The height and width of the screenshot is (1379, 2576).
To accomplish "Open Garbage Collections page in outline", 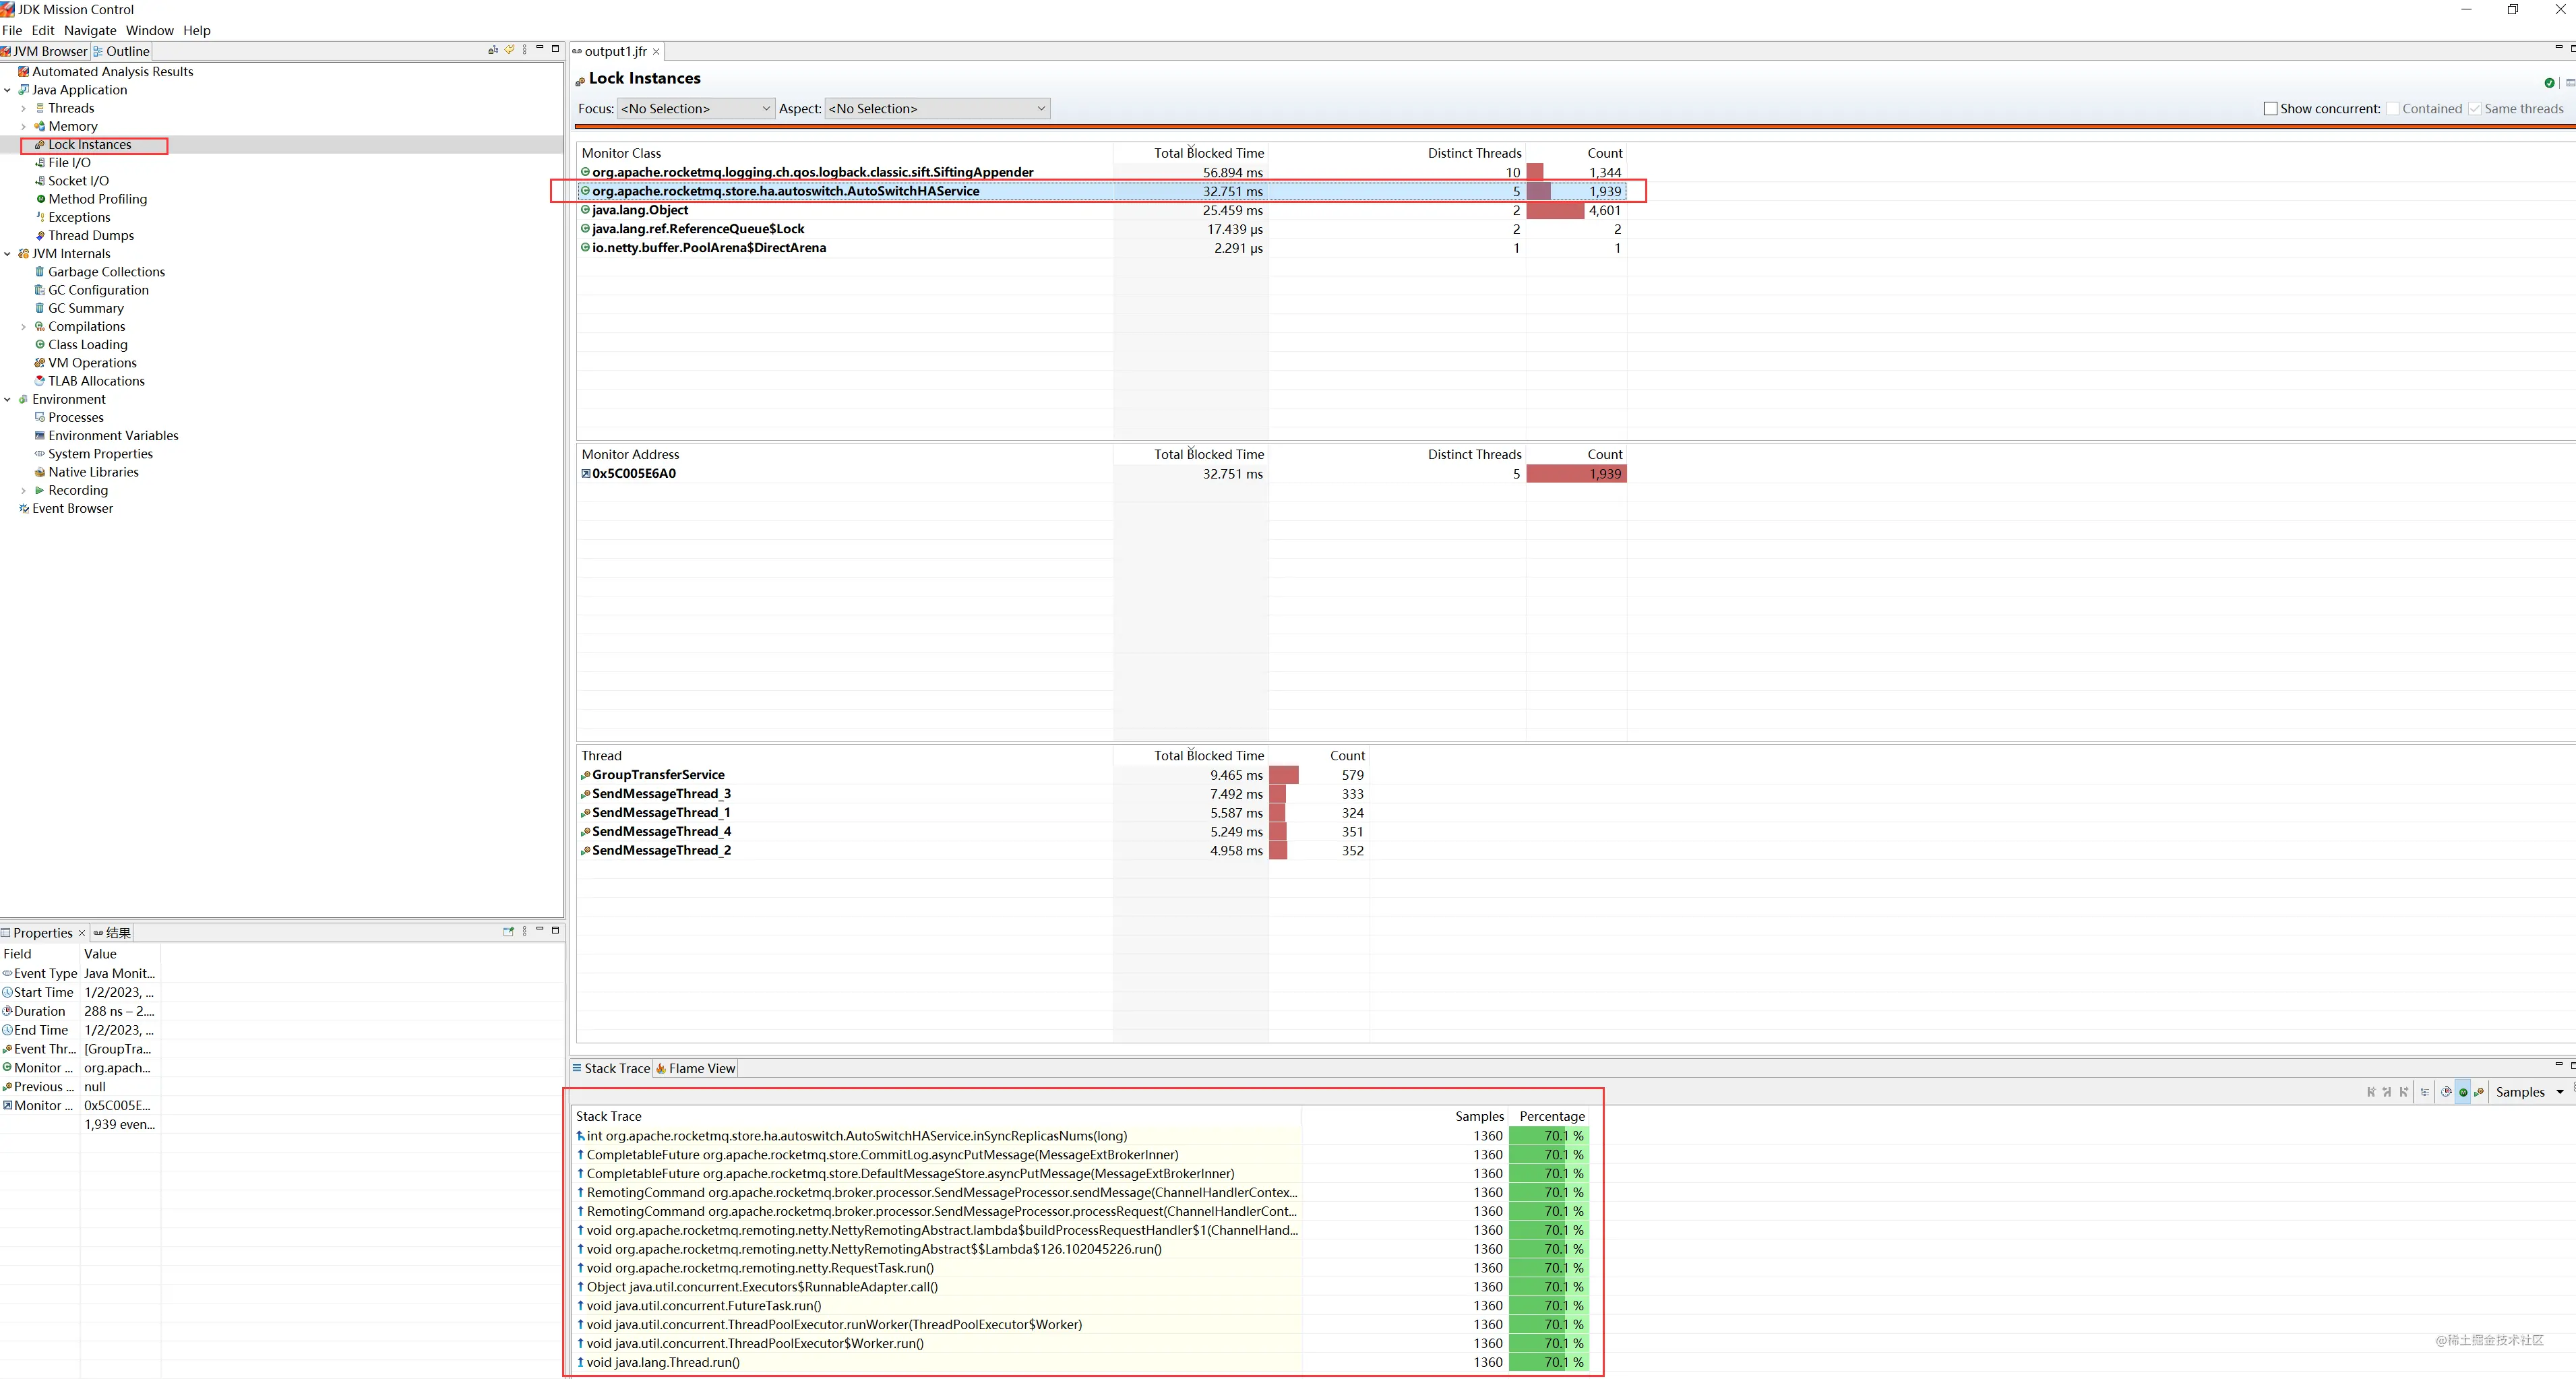I will tap(106, 272).
